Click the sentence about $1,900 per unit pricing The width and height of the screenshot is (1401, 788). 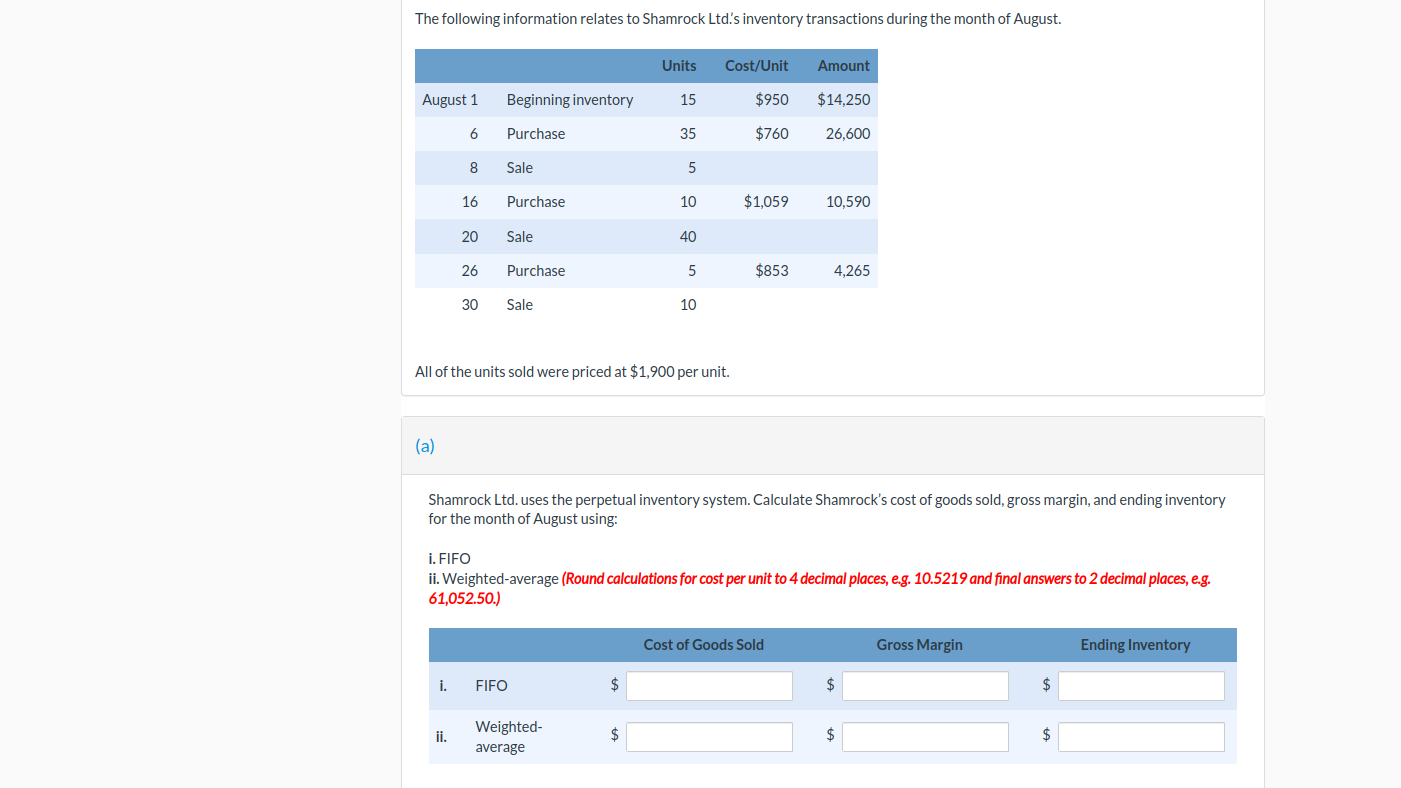click(x=572, y=372)
